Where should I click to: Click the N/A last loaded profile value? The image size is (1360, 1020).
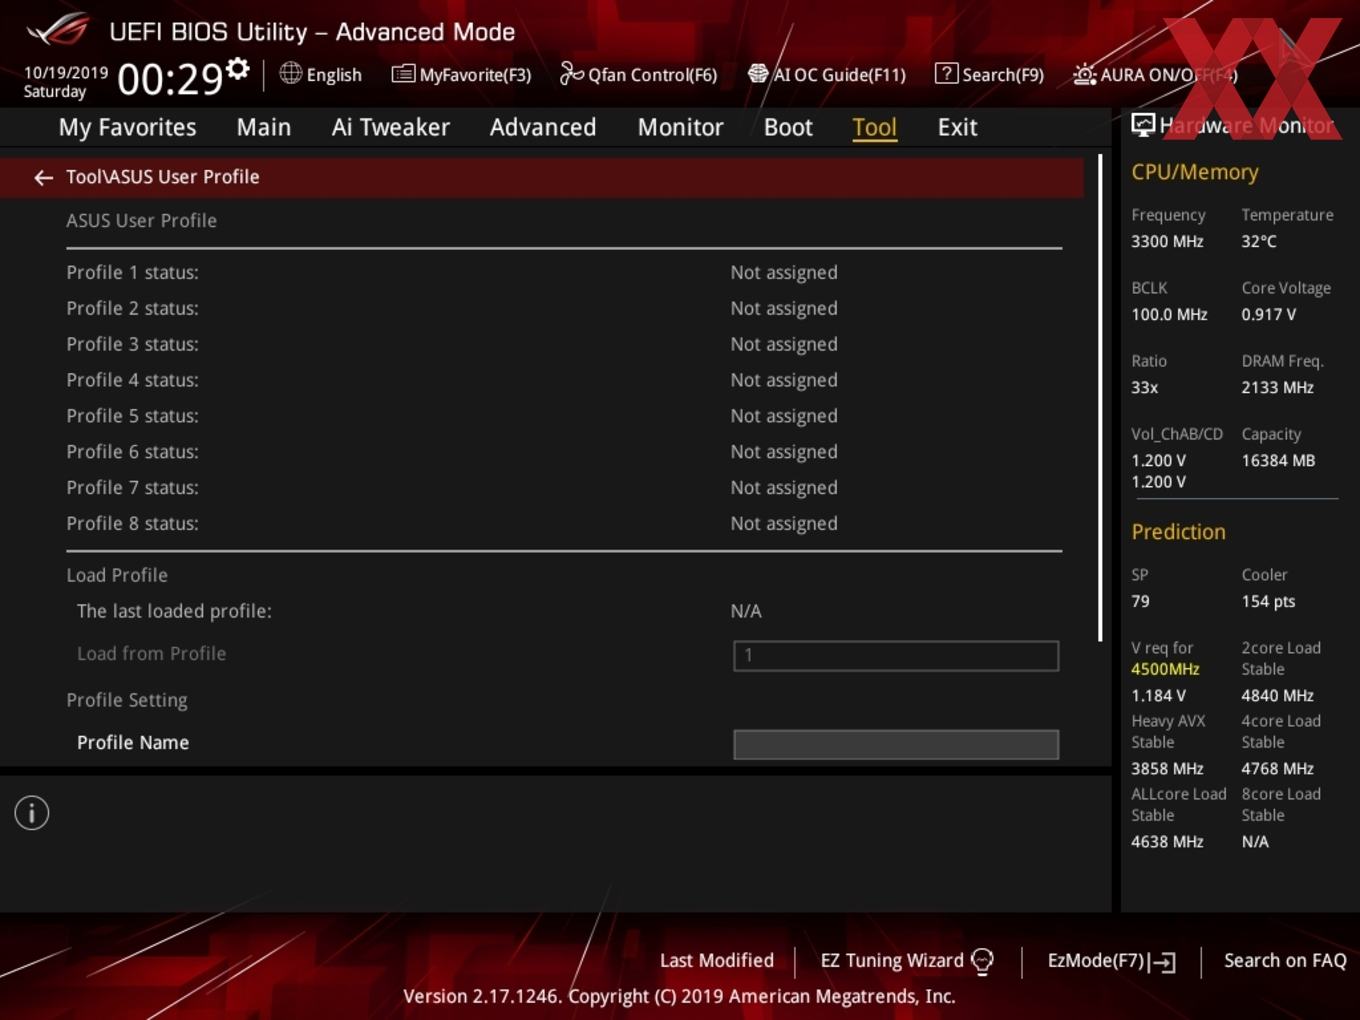coord(746,611)
